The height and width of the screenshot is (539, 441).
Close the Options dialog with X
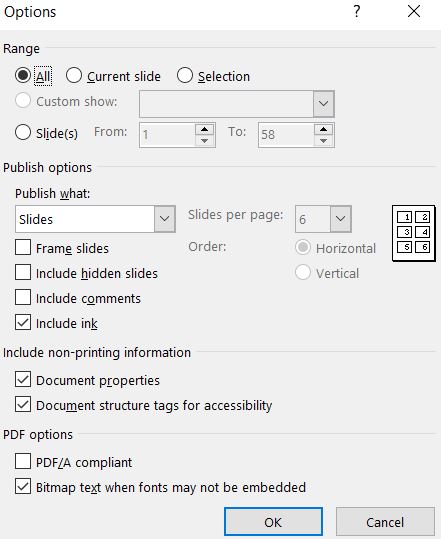tap(414, 12)
